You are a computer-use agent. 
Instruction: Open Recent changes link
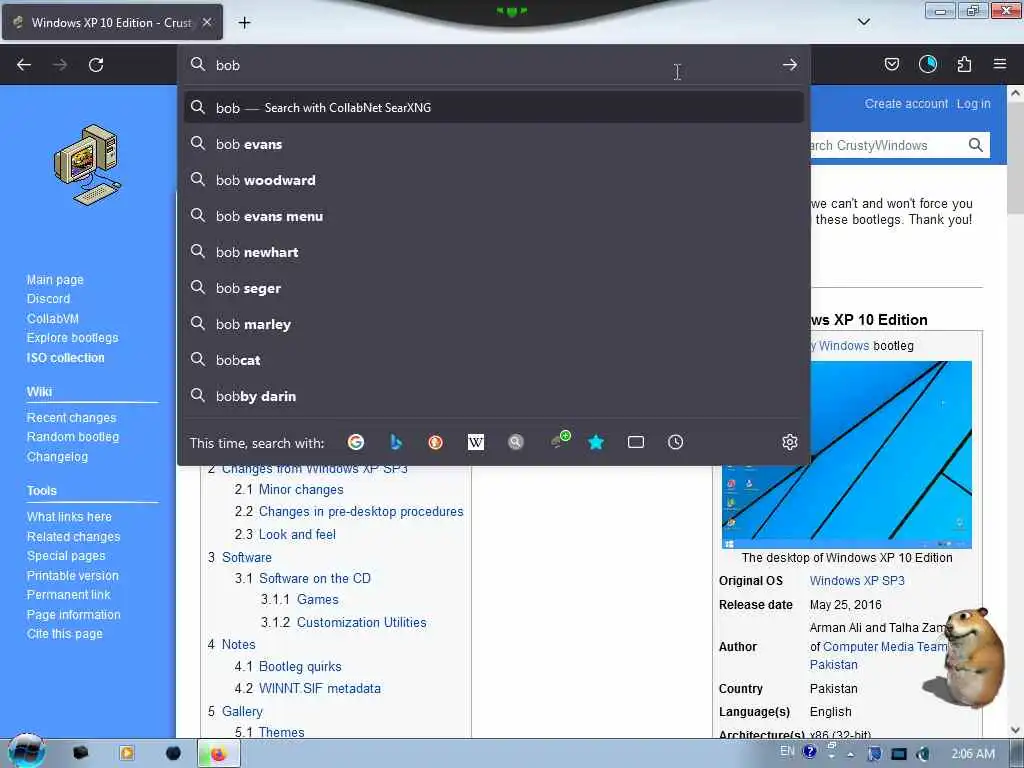click(71, 417)
